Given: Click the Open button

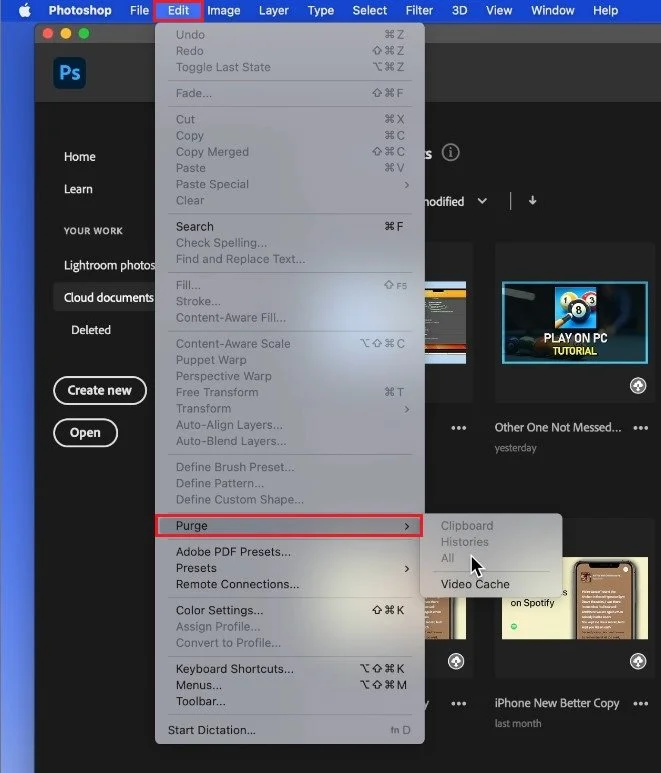Looking at the screenshot, I should (x=85, y=433).
